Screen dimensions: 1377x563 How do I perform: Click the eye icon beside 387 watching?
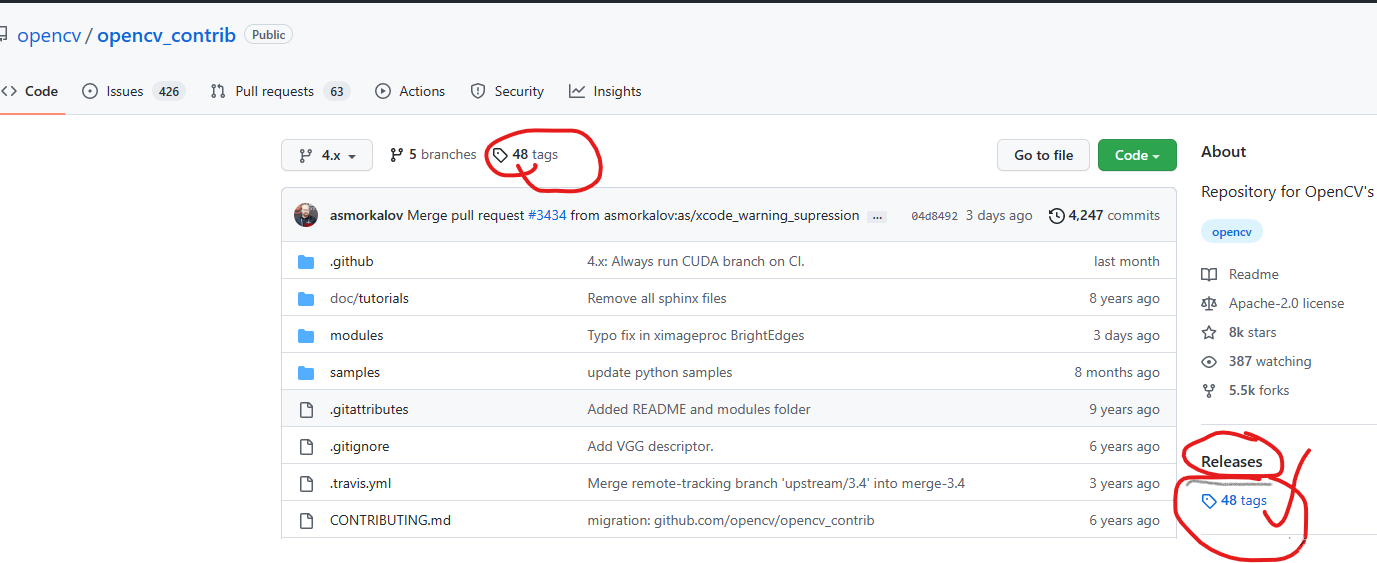point(1209,361)
